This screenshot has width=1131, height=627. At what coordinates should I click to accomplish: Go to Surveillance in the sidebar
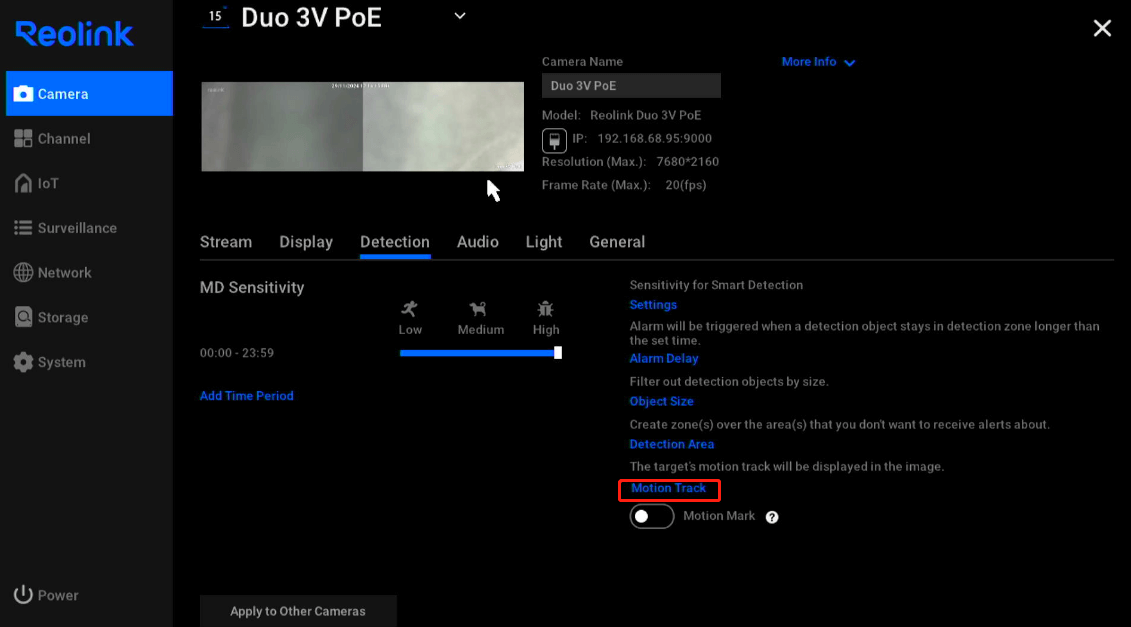coord(89,228)
